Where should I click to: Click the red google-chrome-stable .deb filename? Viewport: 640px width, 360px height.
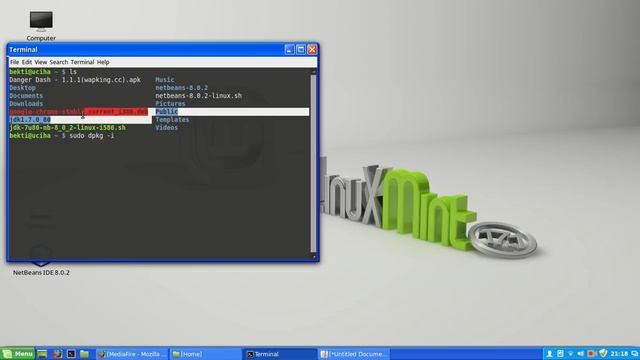point(79,111)
